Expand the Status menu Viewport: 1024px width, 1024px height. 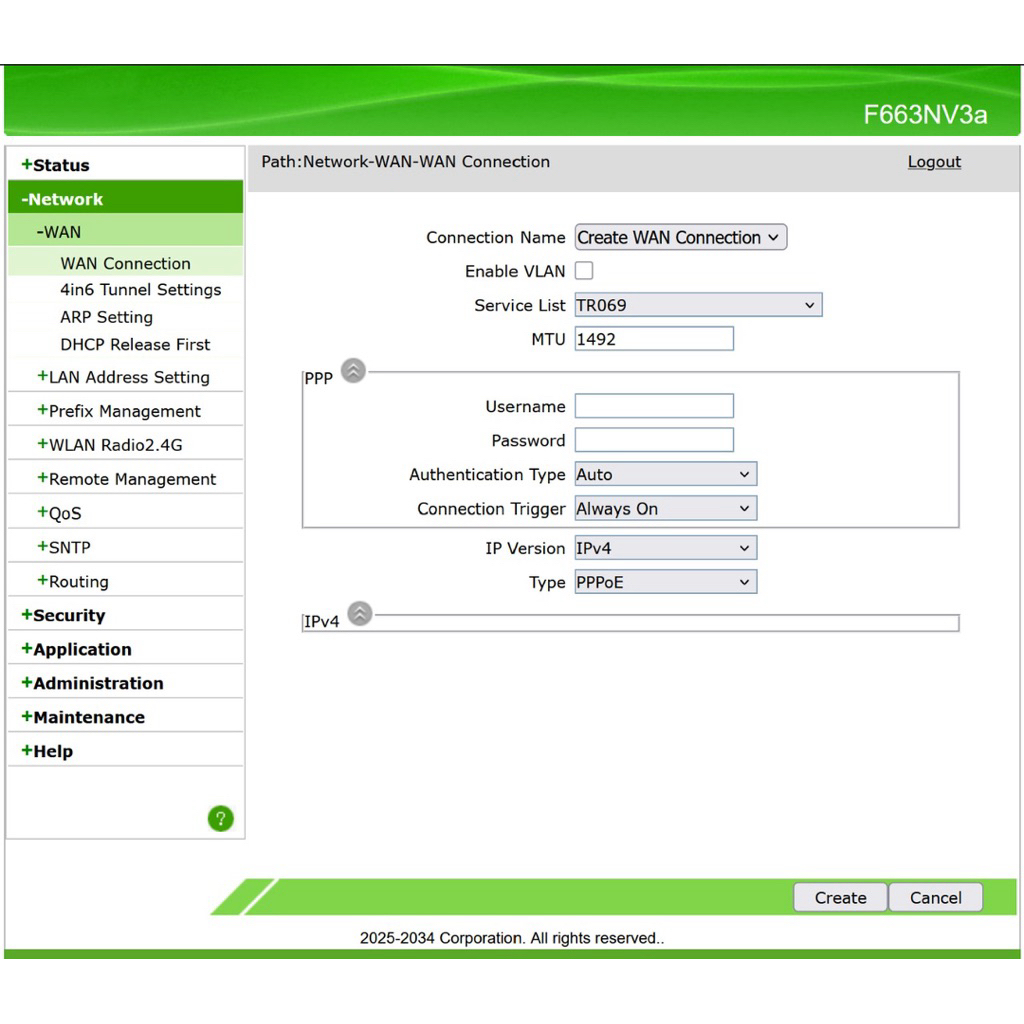click(56, 165)
